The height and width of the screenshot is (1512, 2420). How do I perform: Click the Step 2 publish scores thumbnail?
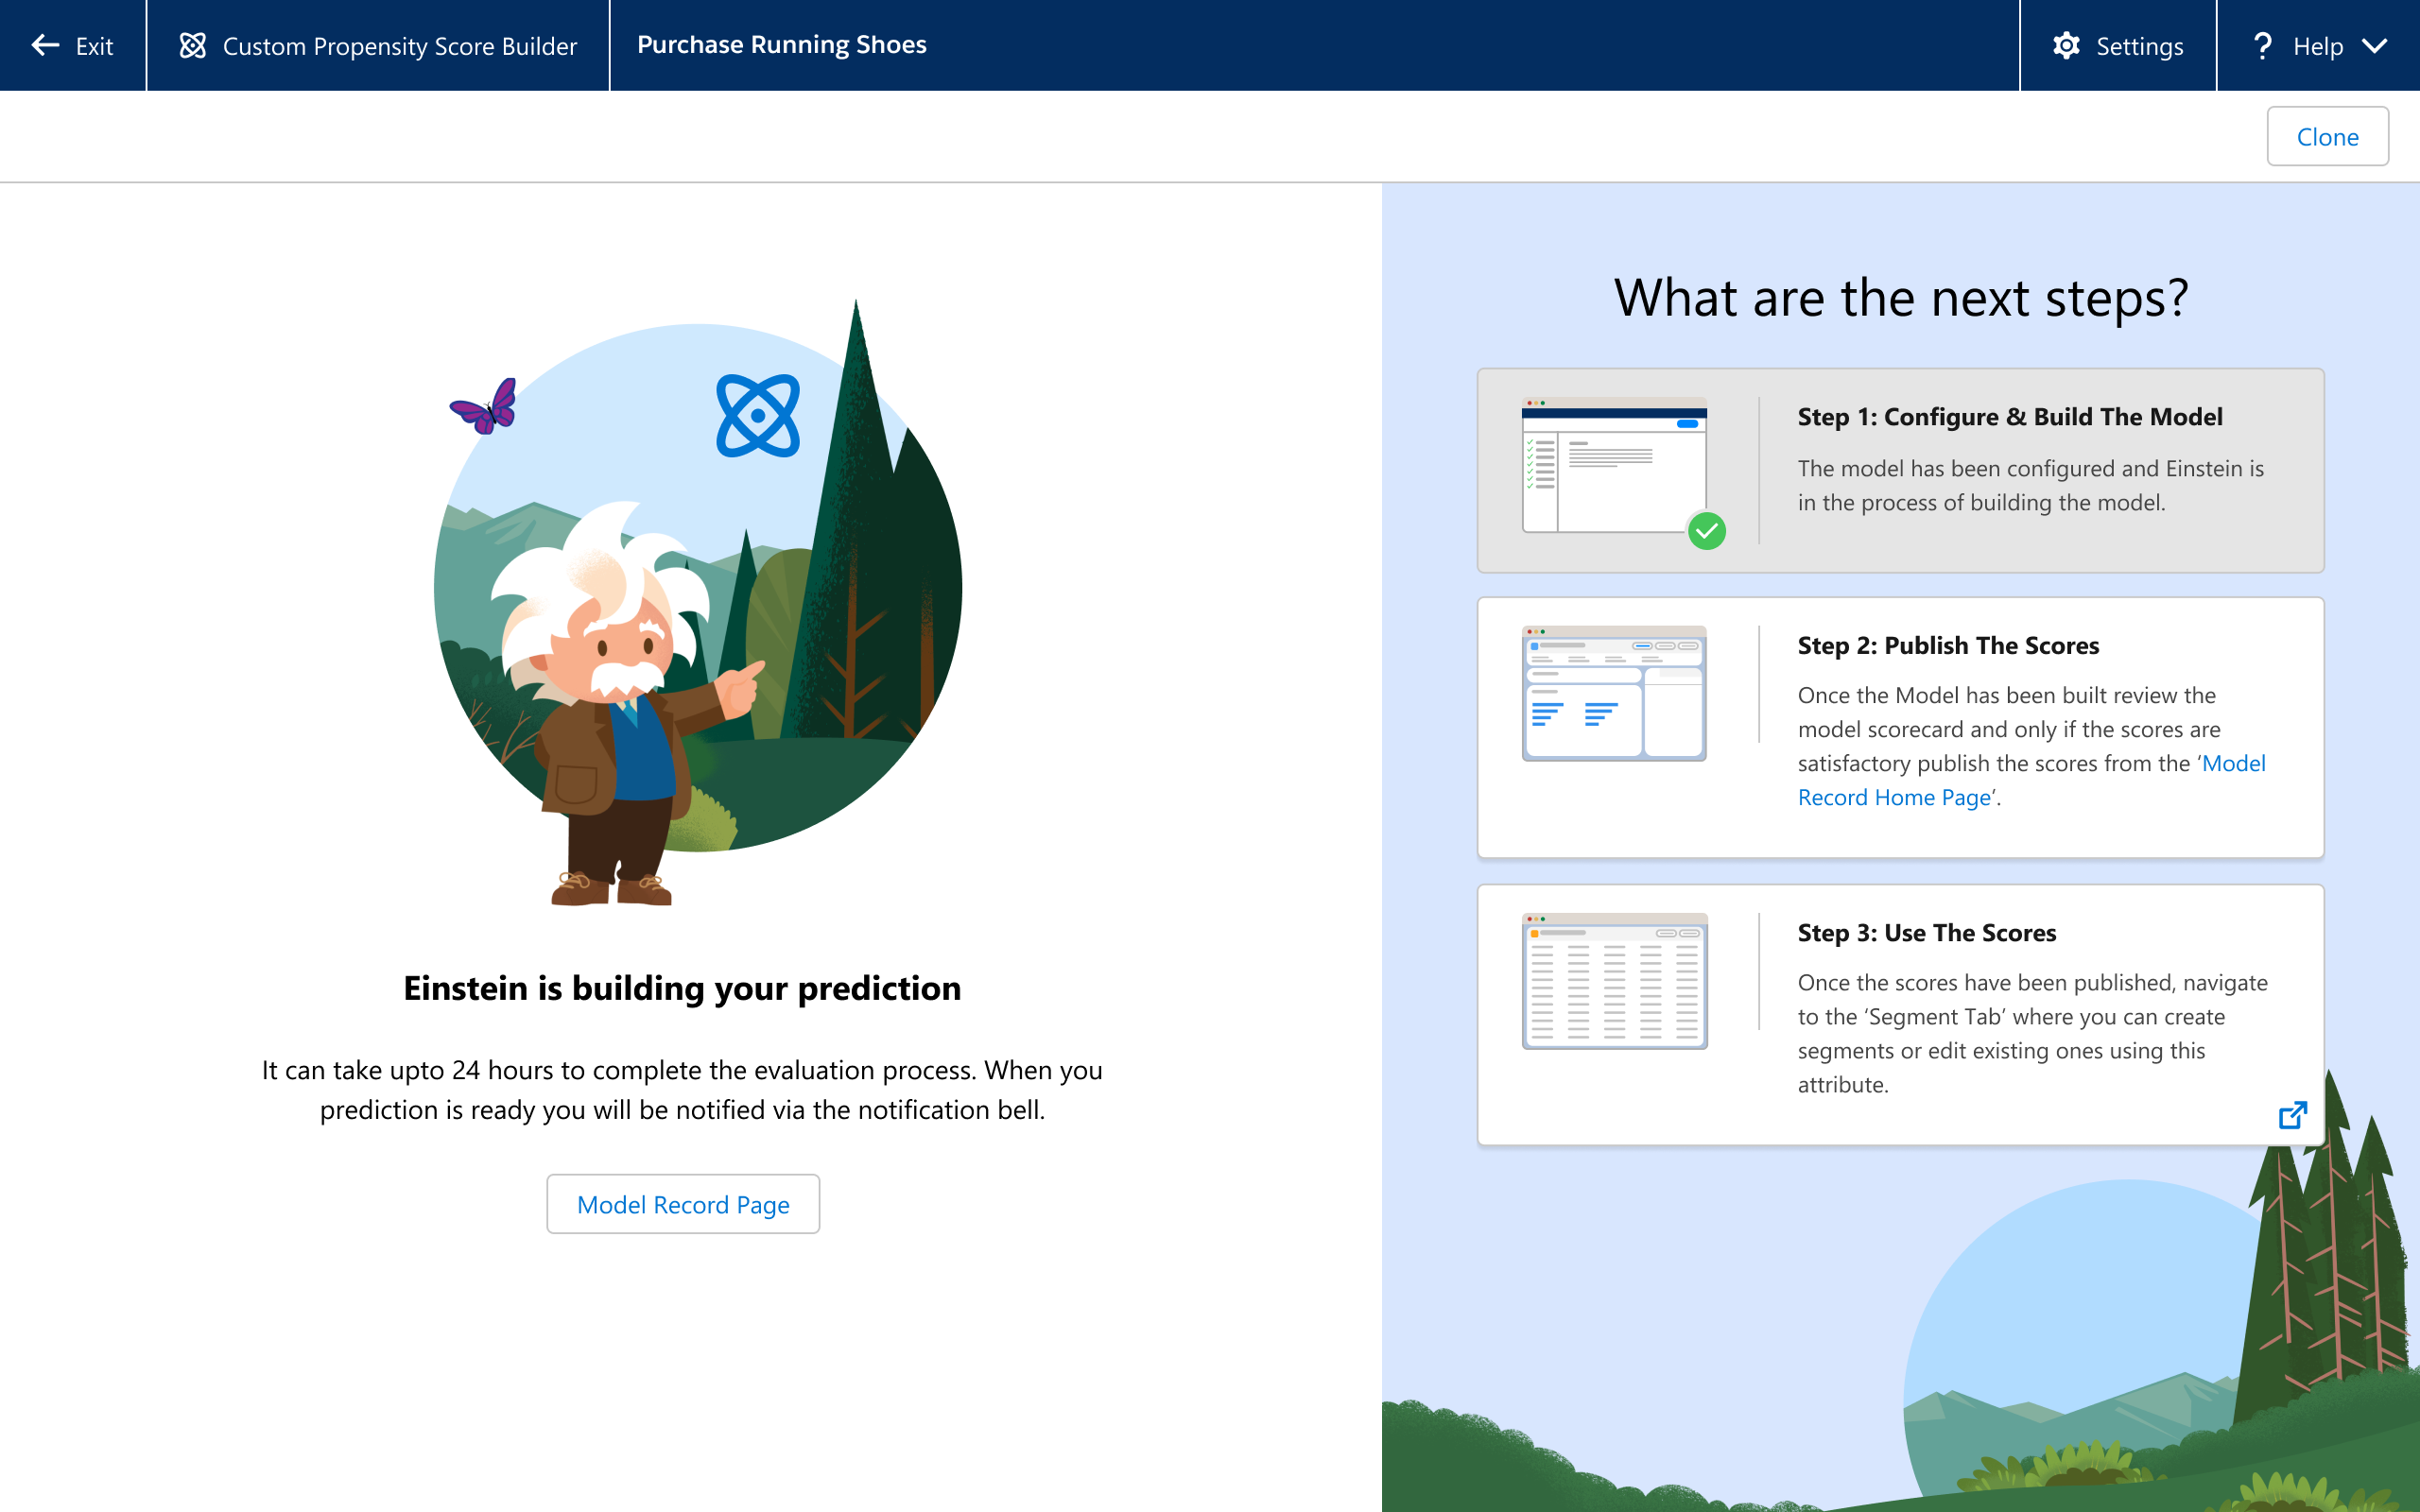click(x=1614, y=693)
